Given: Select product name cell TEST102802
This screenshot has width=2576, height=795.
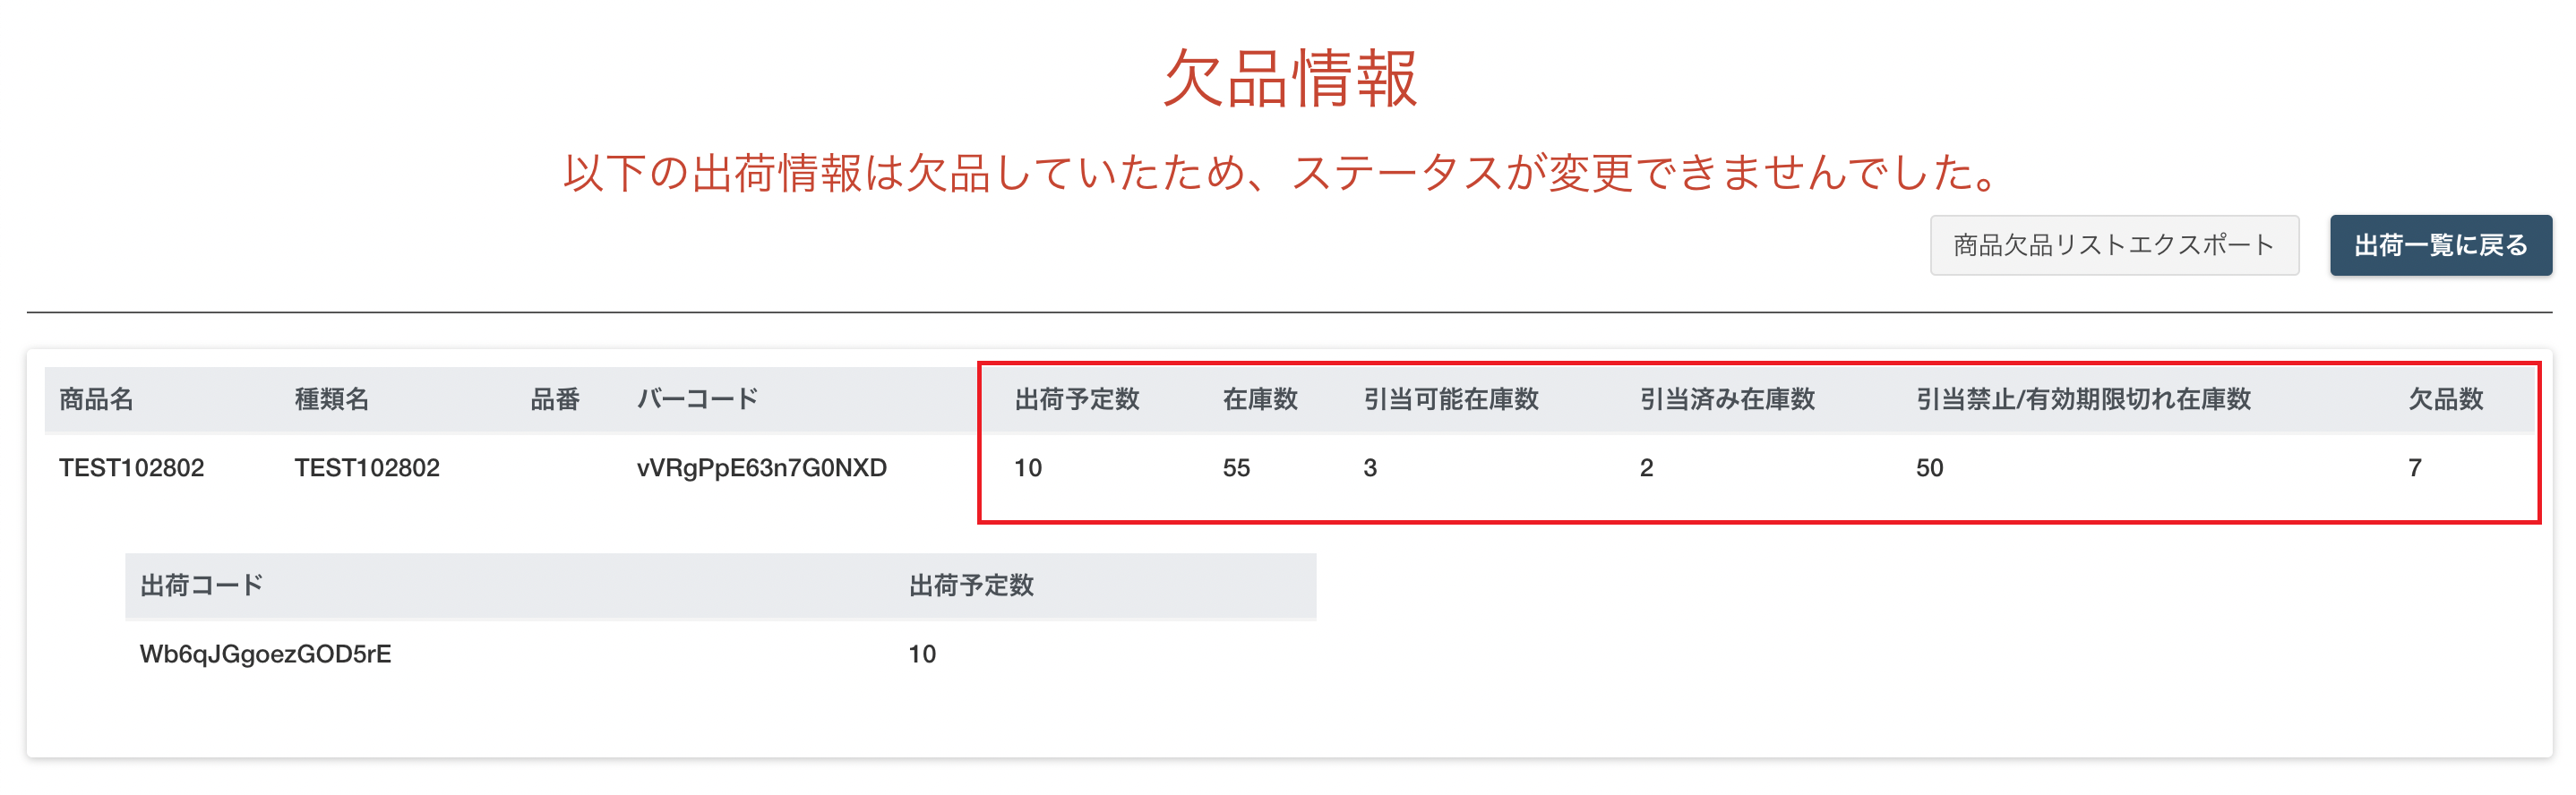Looking at the screenshot, I should [131, 467].
